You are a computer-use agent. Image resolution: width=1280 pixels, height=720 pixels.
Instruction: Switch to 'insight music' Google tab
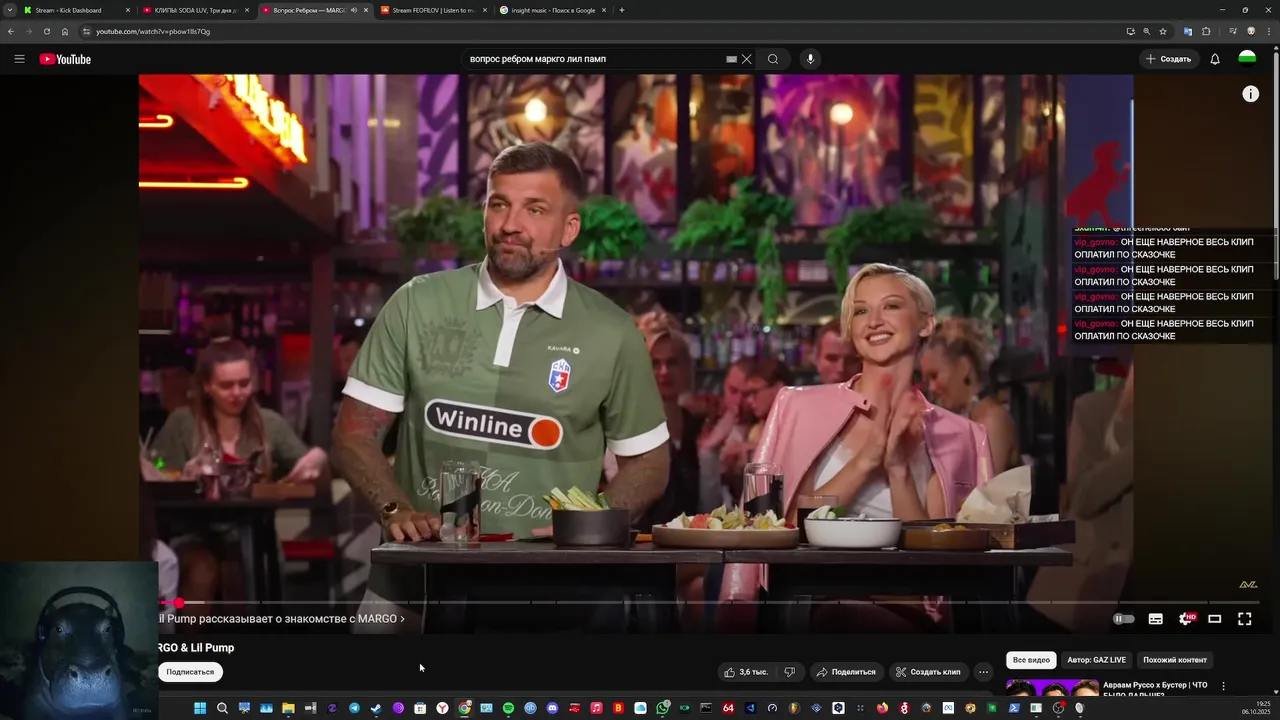coord(552,10)
